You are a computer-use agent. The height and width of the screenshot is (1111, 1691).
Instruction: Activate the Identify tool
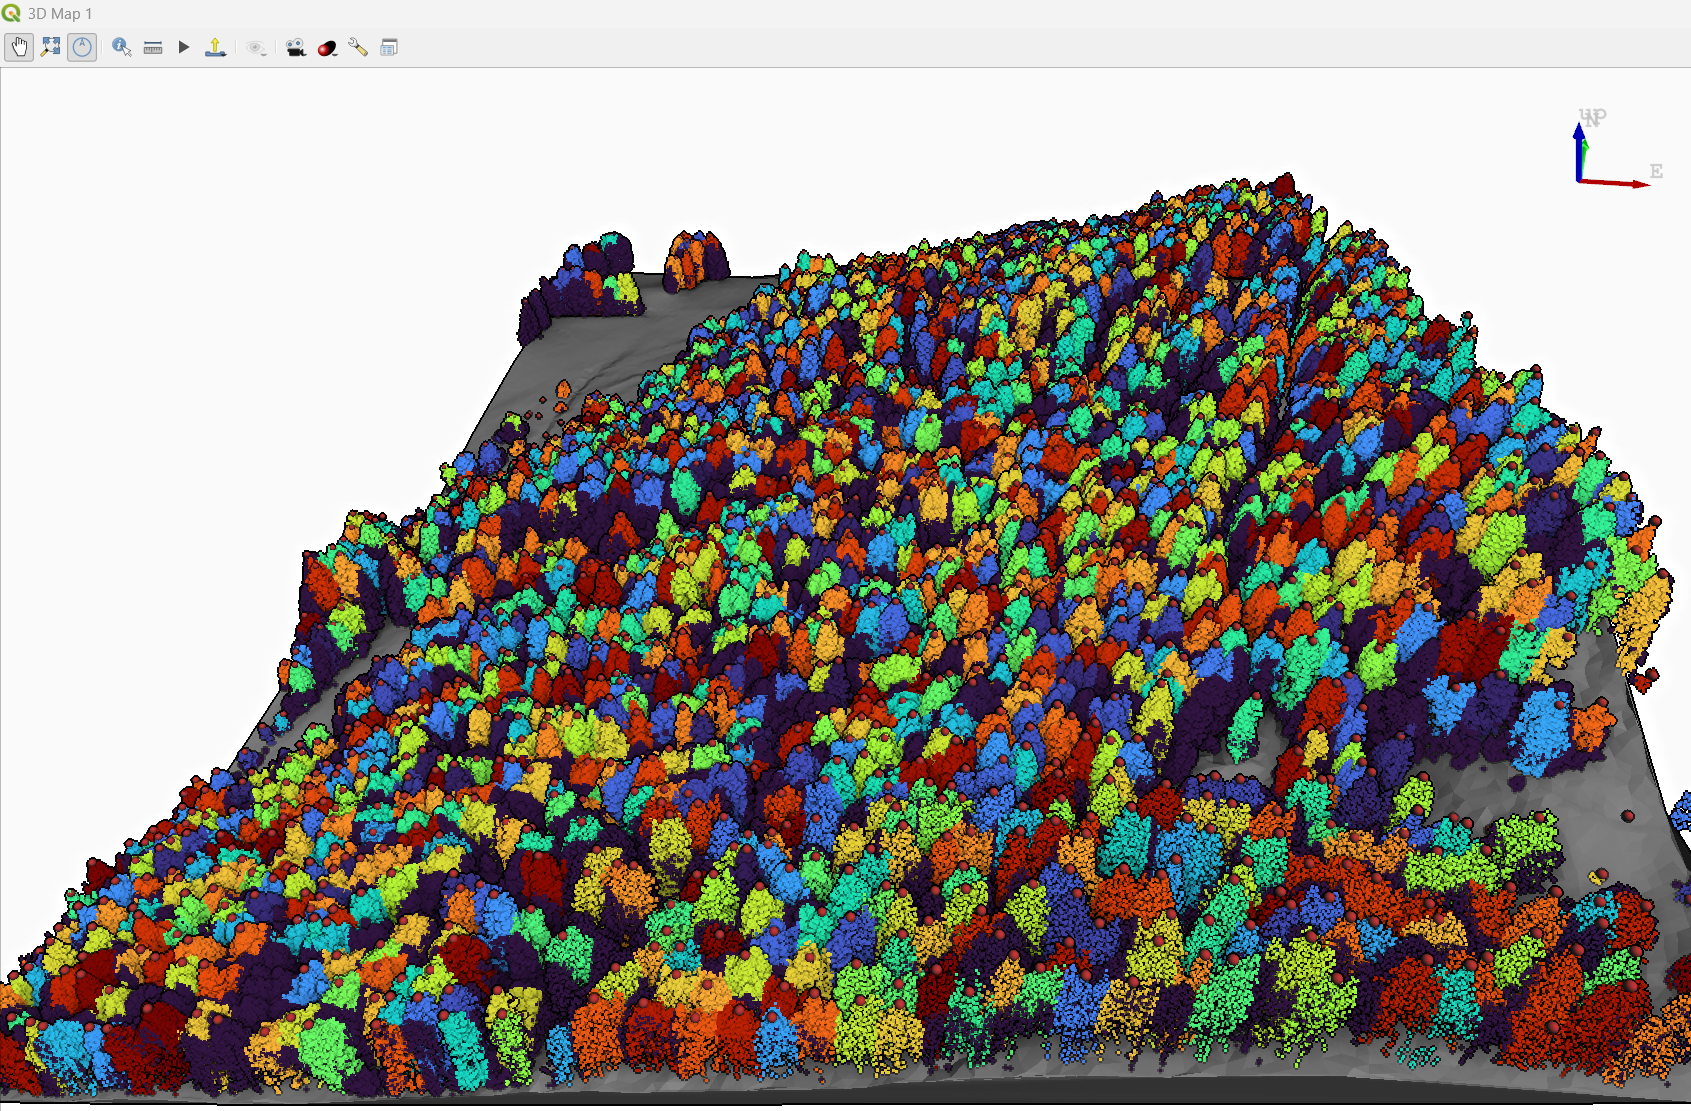(x=121, y=47)
